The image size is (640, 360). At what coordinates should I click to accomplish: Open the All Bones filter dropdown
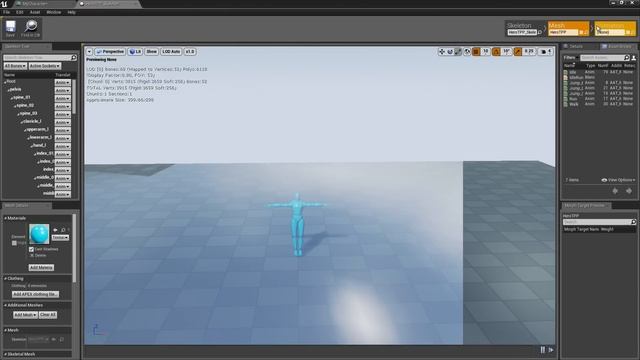[15, 66]
